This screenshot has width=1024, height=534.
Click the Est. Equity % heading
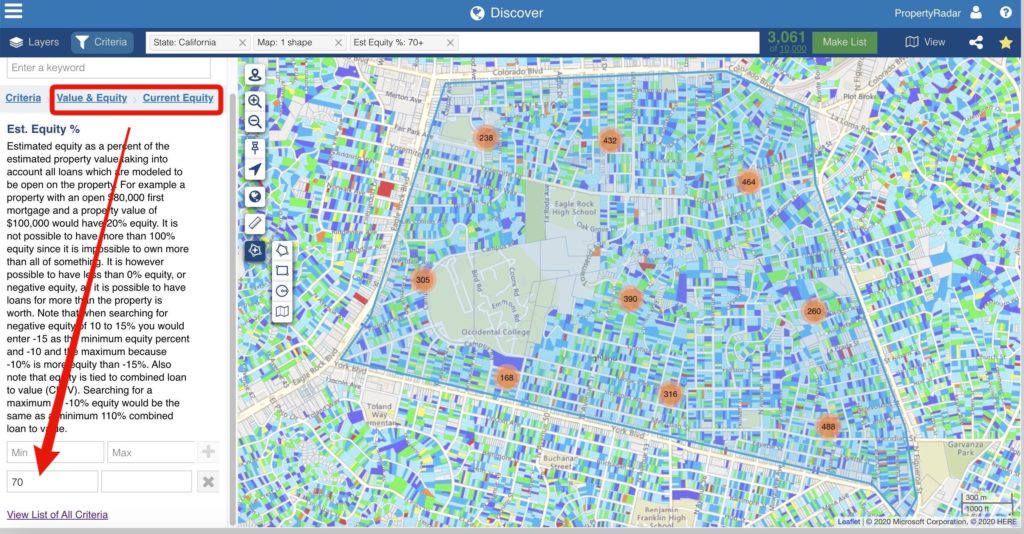click(43, 129)
